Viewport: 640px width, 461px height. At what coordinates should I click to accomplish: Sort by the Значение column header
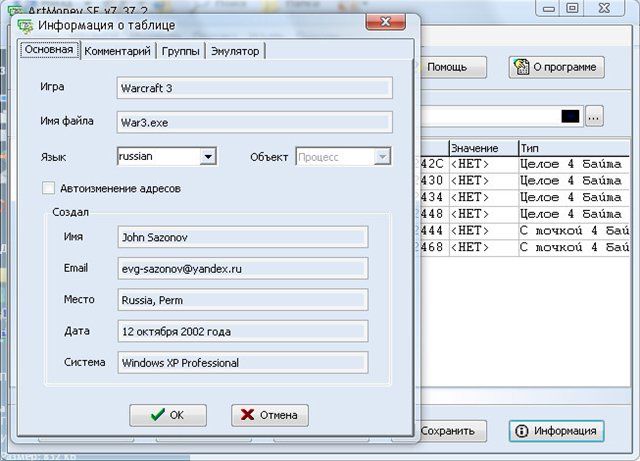click(484, 148)
